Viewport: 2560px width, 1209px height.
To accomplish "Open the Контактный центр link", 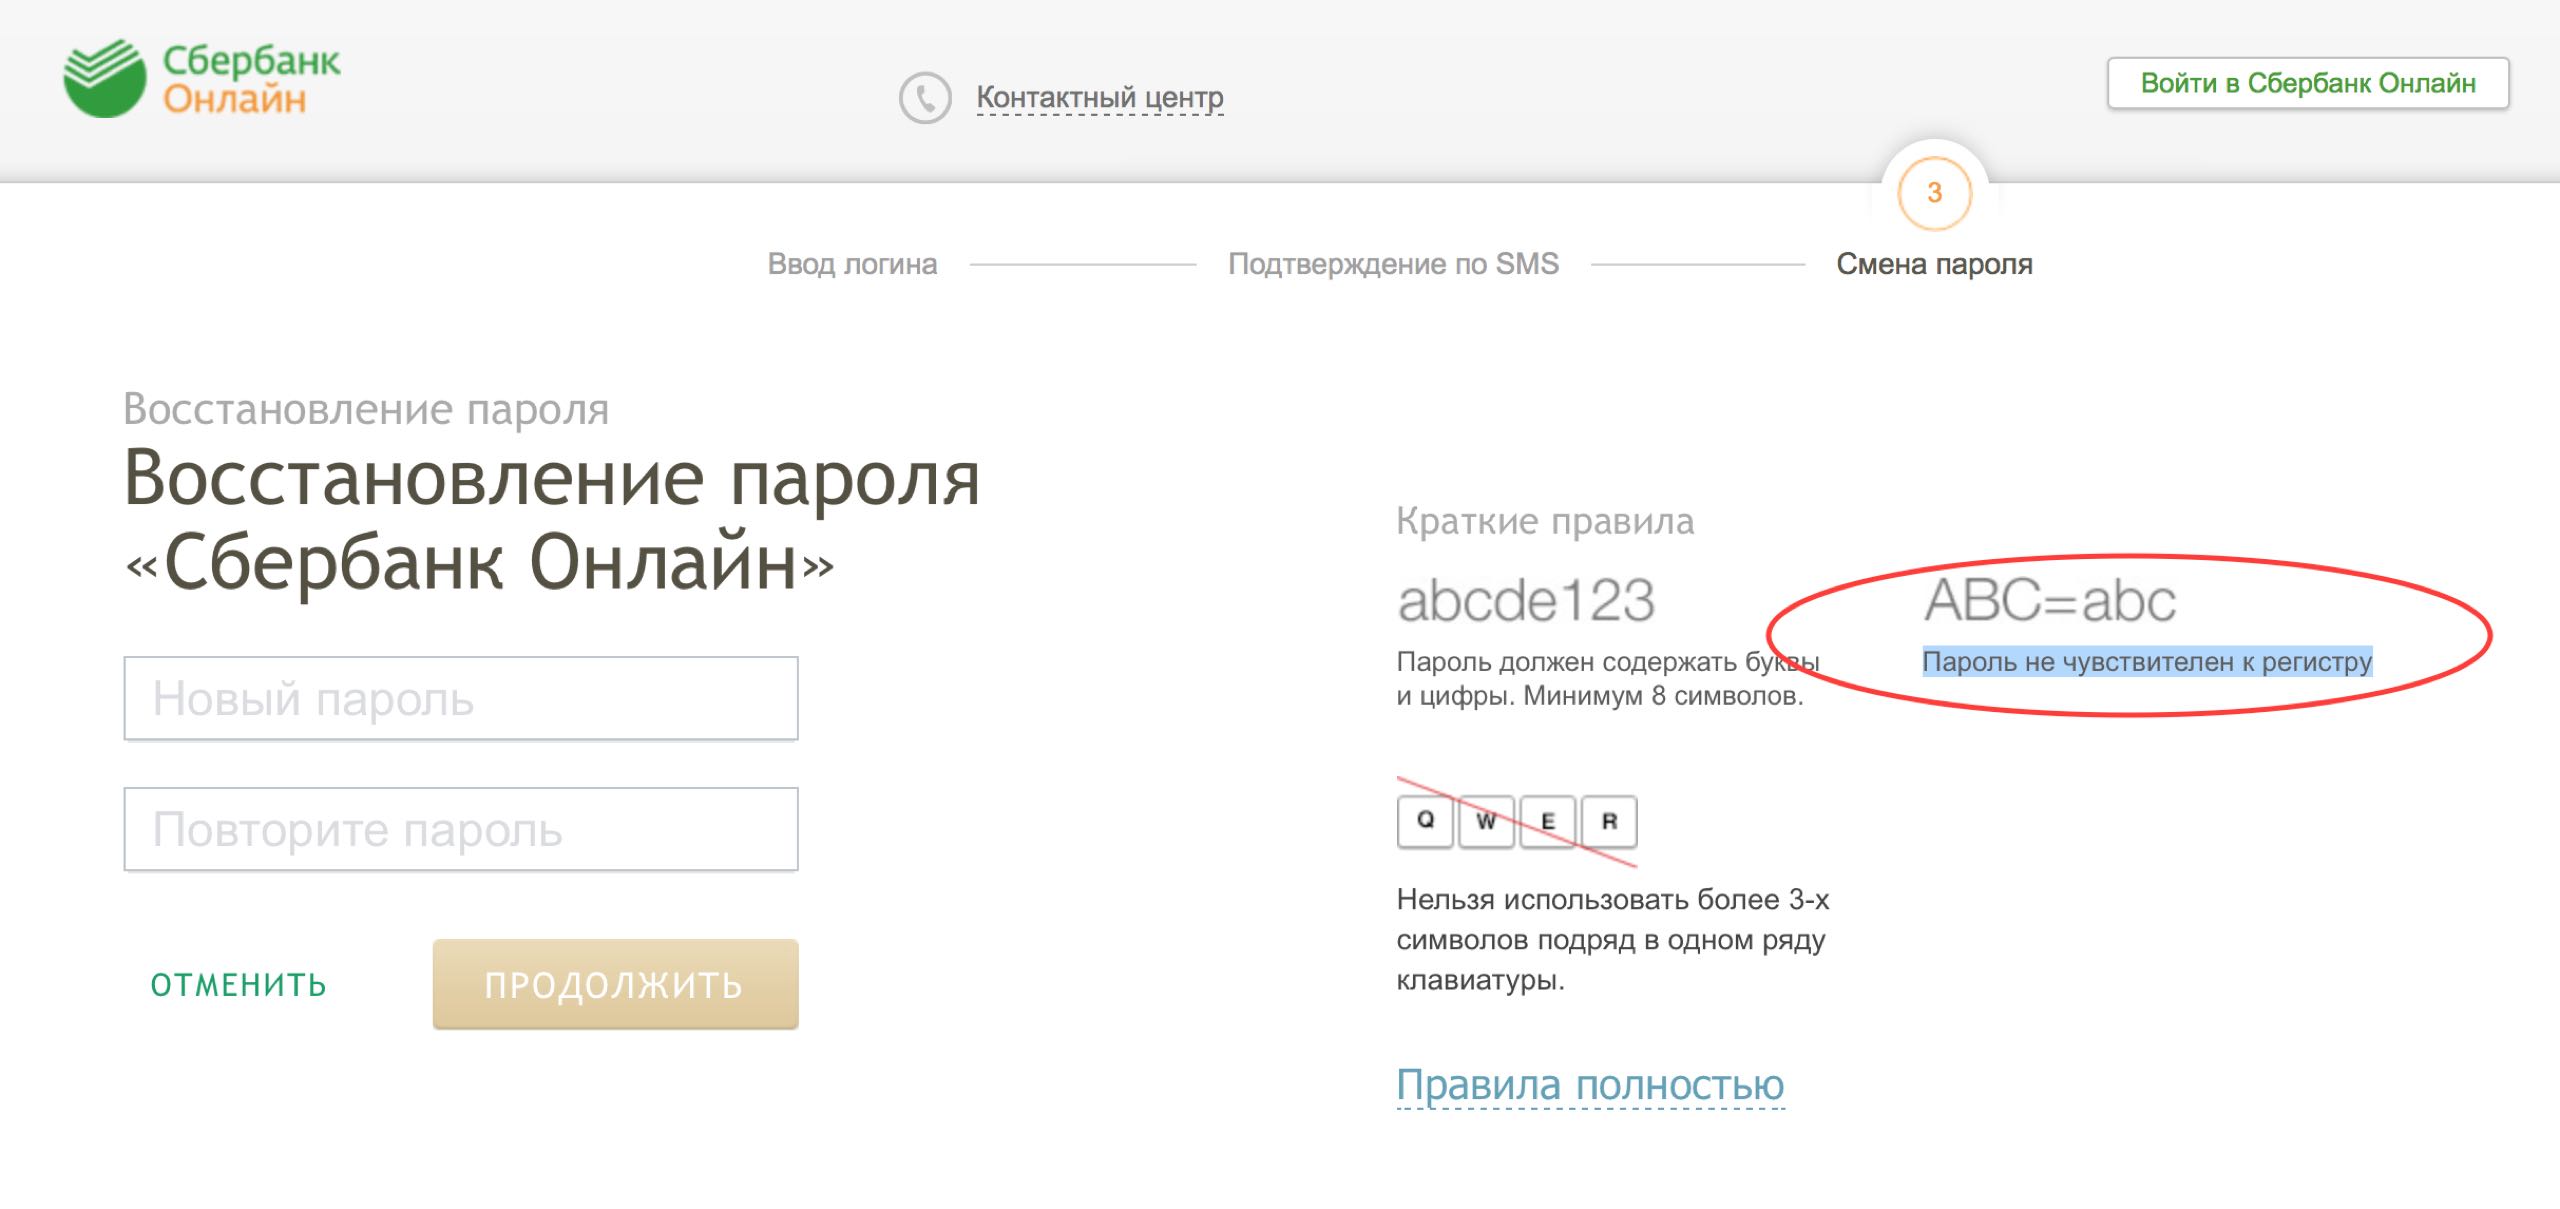I will (1099, 98).
